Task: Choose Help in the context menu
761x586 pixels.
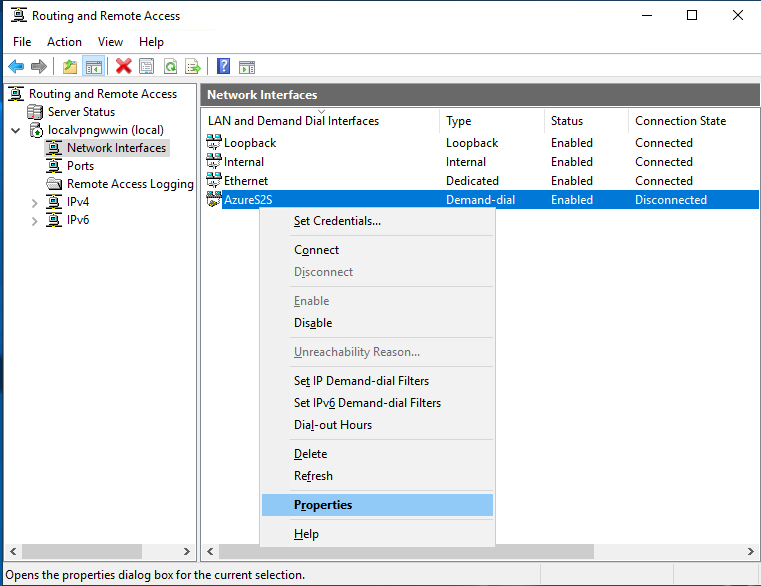Action: (378, 534)
